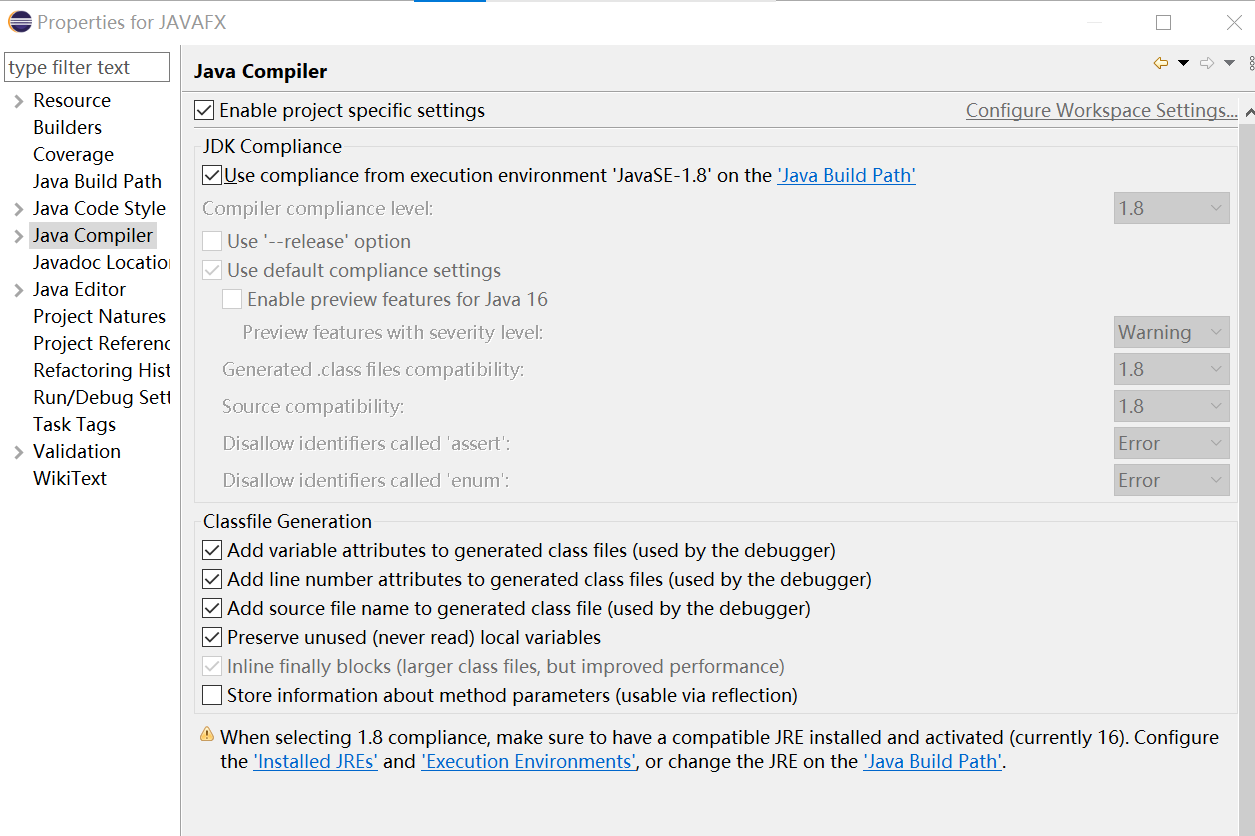Expand the Validation tree node
Viewport: 1255px width, 836px height.
point(19,452)
